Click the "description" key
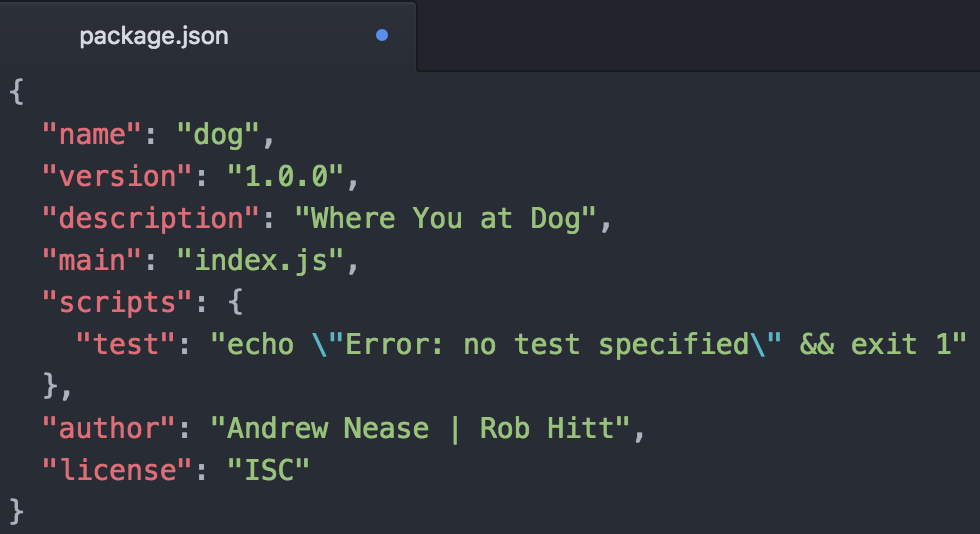 pyautogui.click(x=151, y=218)
